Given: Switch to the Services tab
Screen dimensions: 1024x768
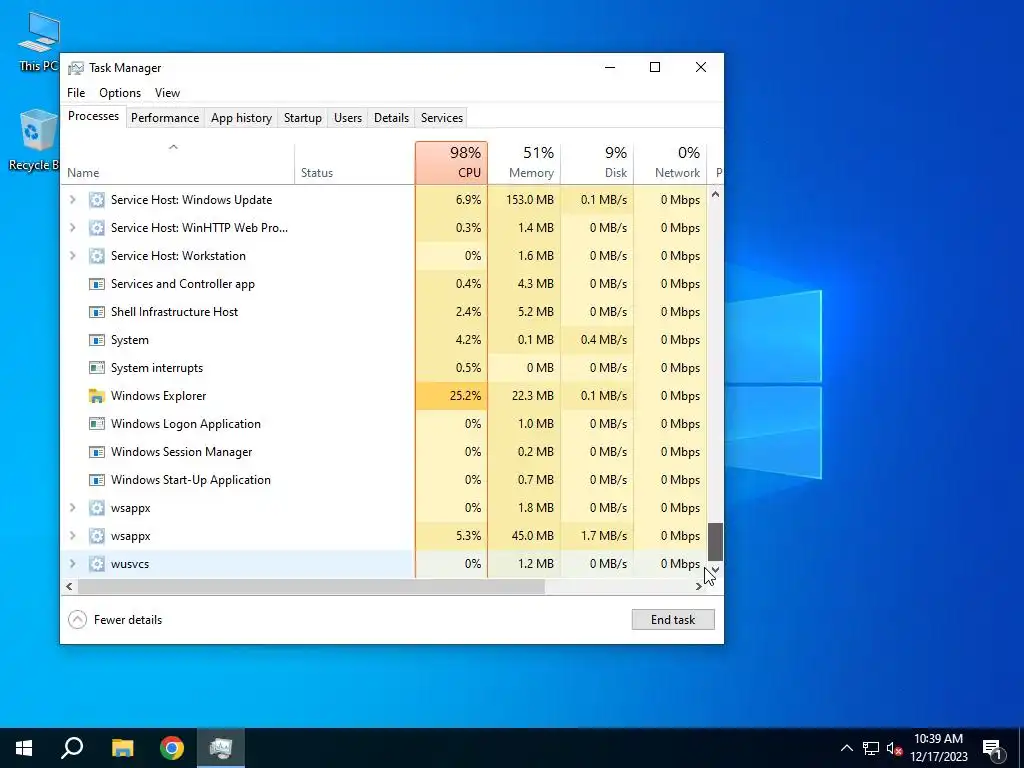Looking at the screenshot, I should (441, 118).
